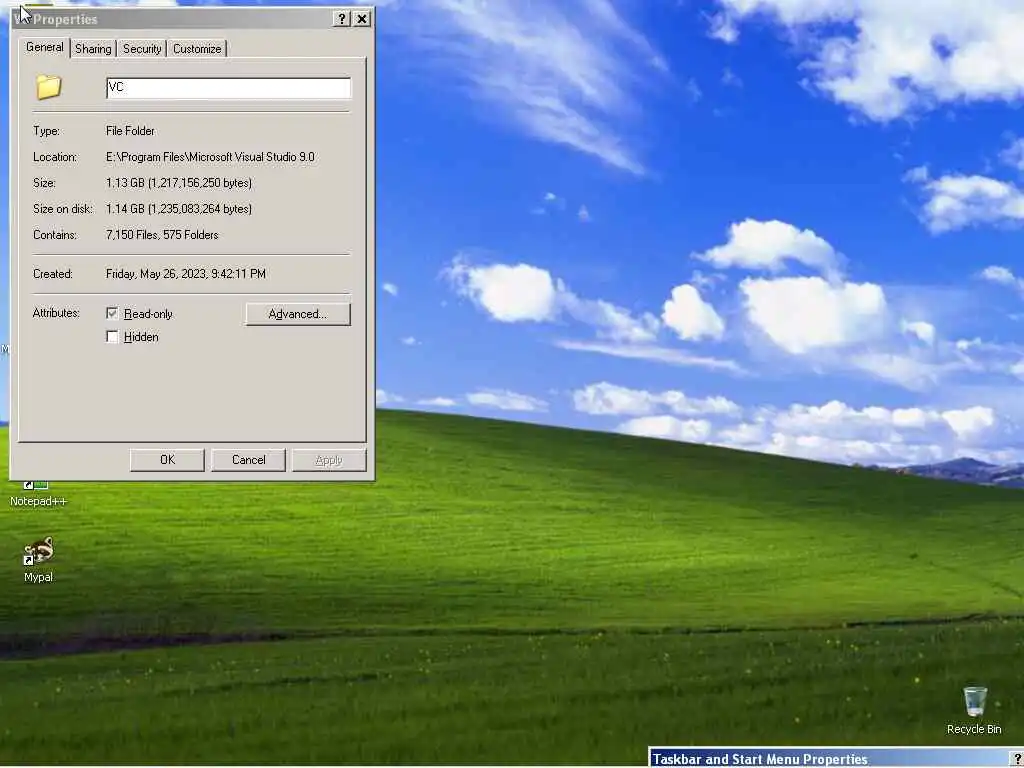This screenshot has width=1024, height=768.
Task: Open the Customize tab
Action: pos(197,49)
